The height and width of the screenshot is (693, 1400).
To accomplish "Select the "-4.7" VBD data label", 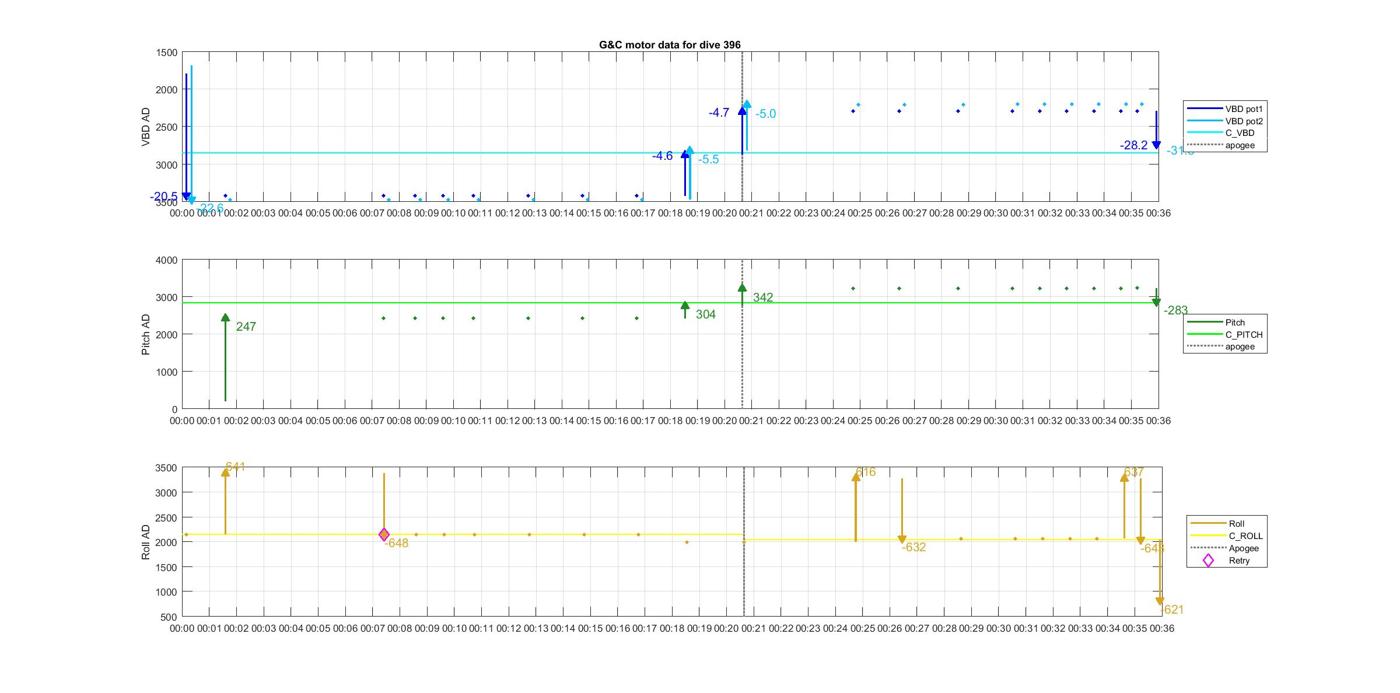I will 719,113.
